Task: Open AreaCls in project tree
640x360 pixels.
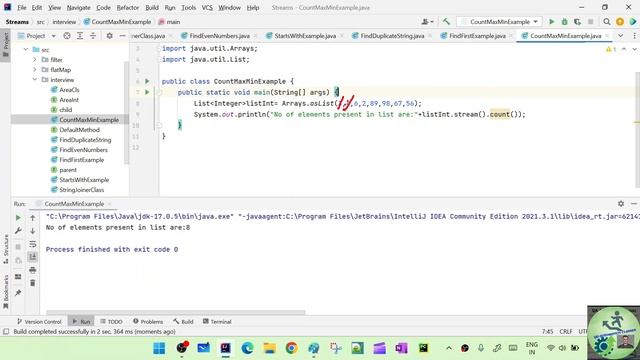Action: 69,90
